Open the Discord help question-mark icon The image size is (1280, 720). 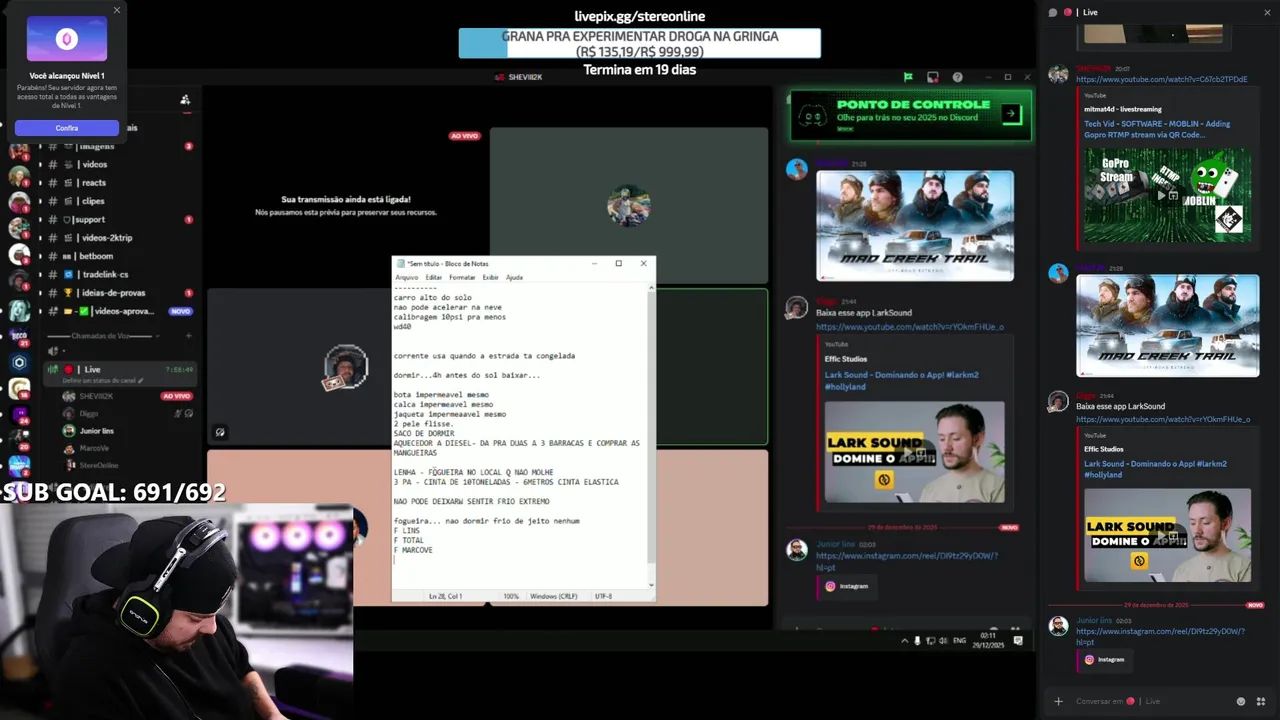click(957, 77)
